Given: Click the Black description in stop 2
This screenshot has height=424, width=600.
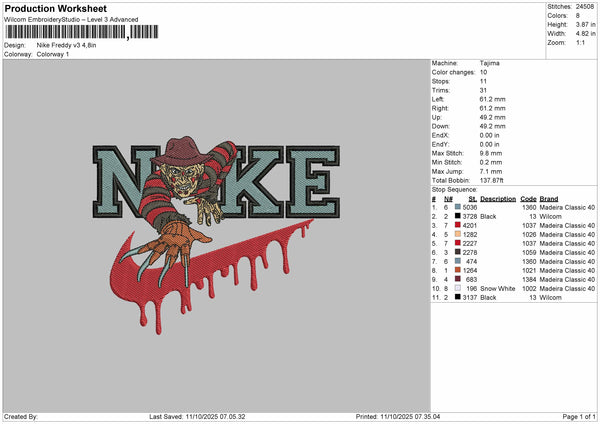Looking at the screenshot, I should (x=488, y=216).
